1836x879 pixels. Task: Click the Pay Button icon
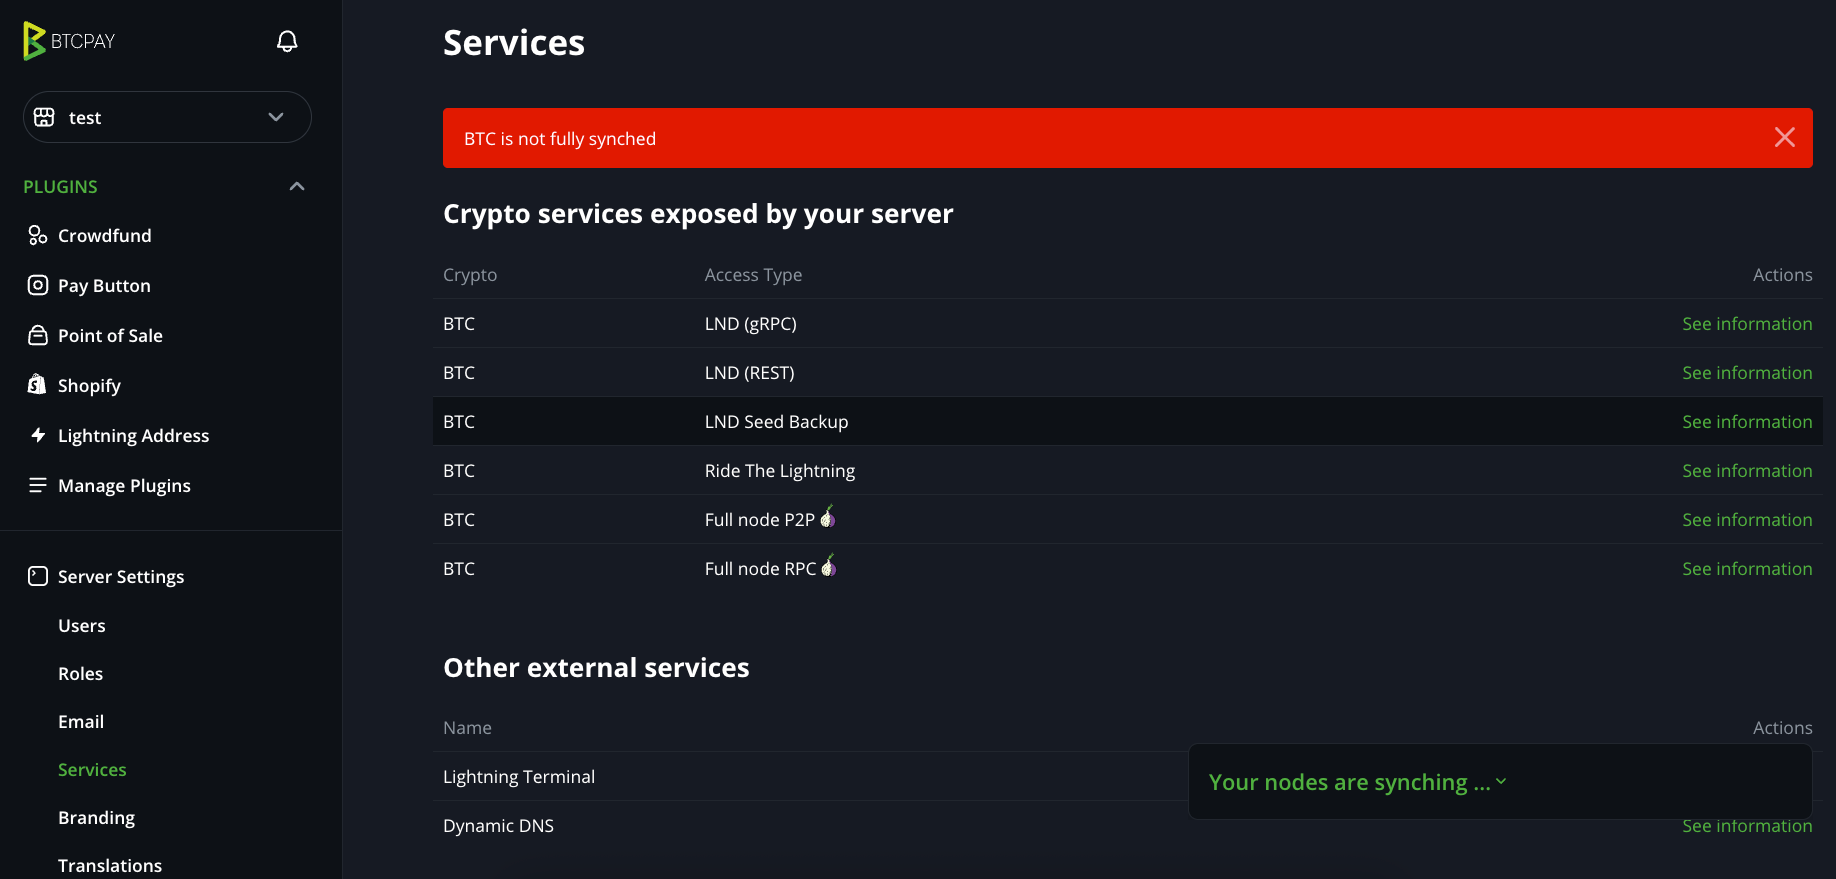point(38,285)
